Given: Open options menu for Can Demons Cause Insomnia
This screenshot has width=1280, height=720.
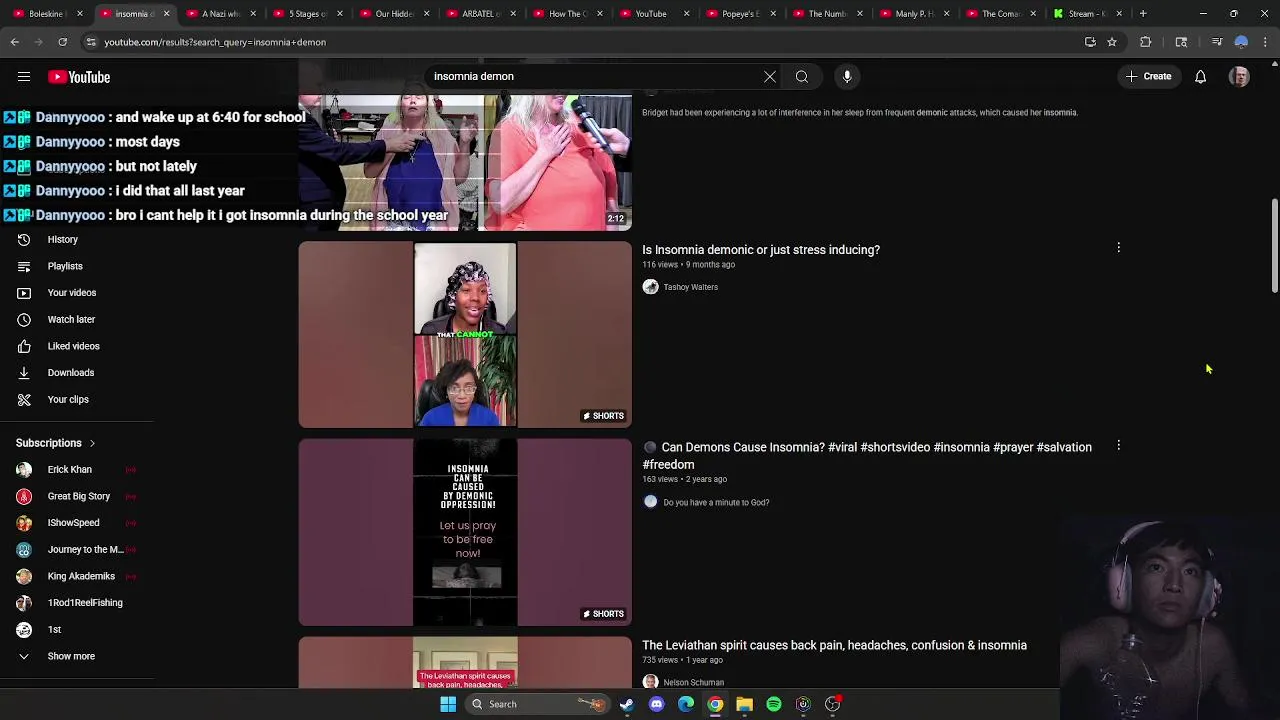Looking at the screenshot, I should [x=1119, y=446].
